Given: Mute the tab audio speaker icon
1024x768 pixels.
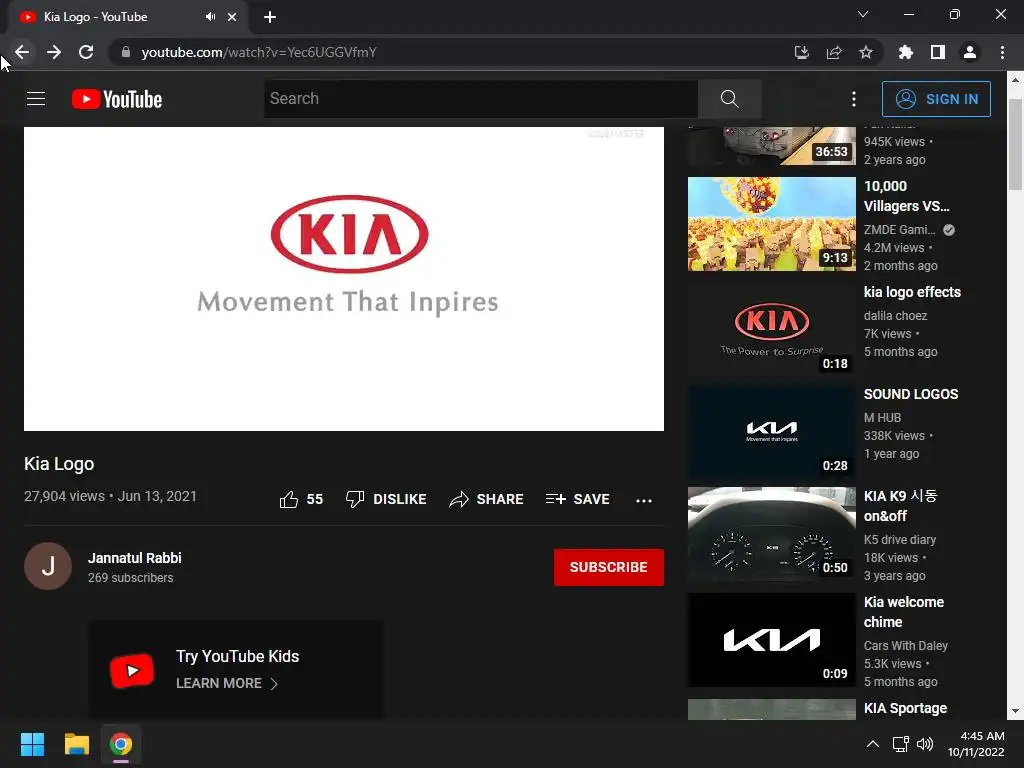Looking at the screenshot, I should pos(210,17).
